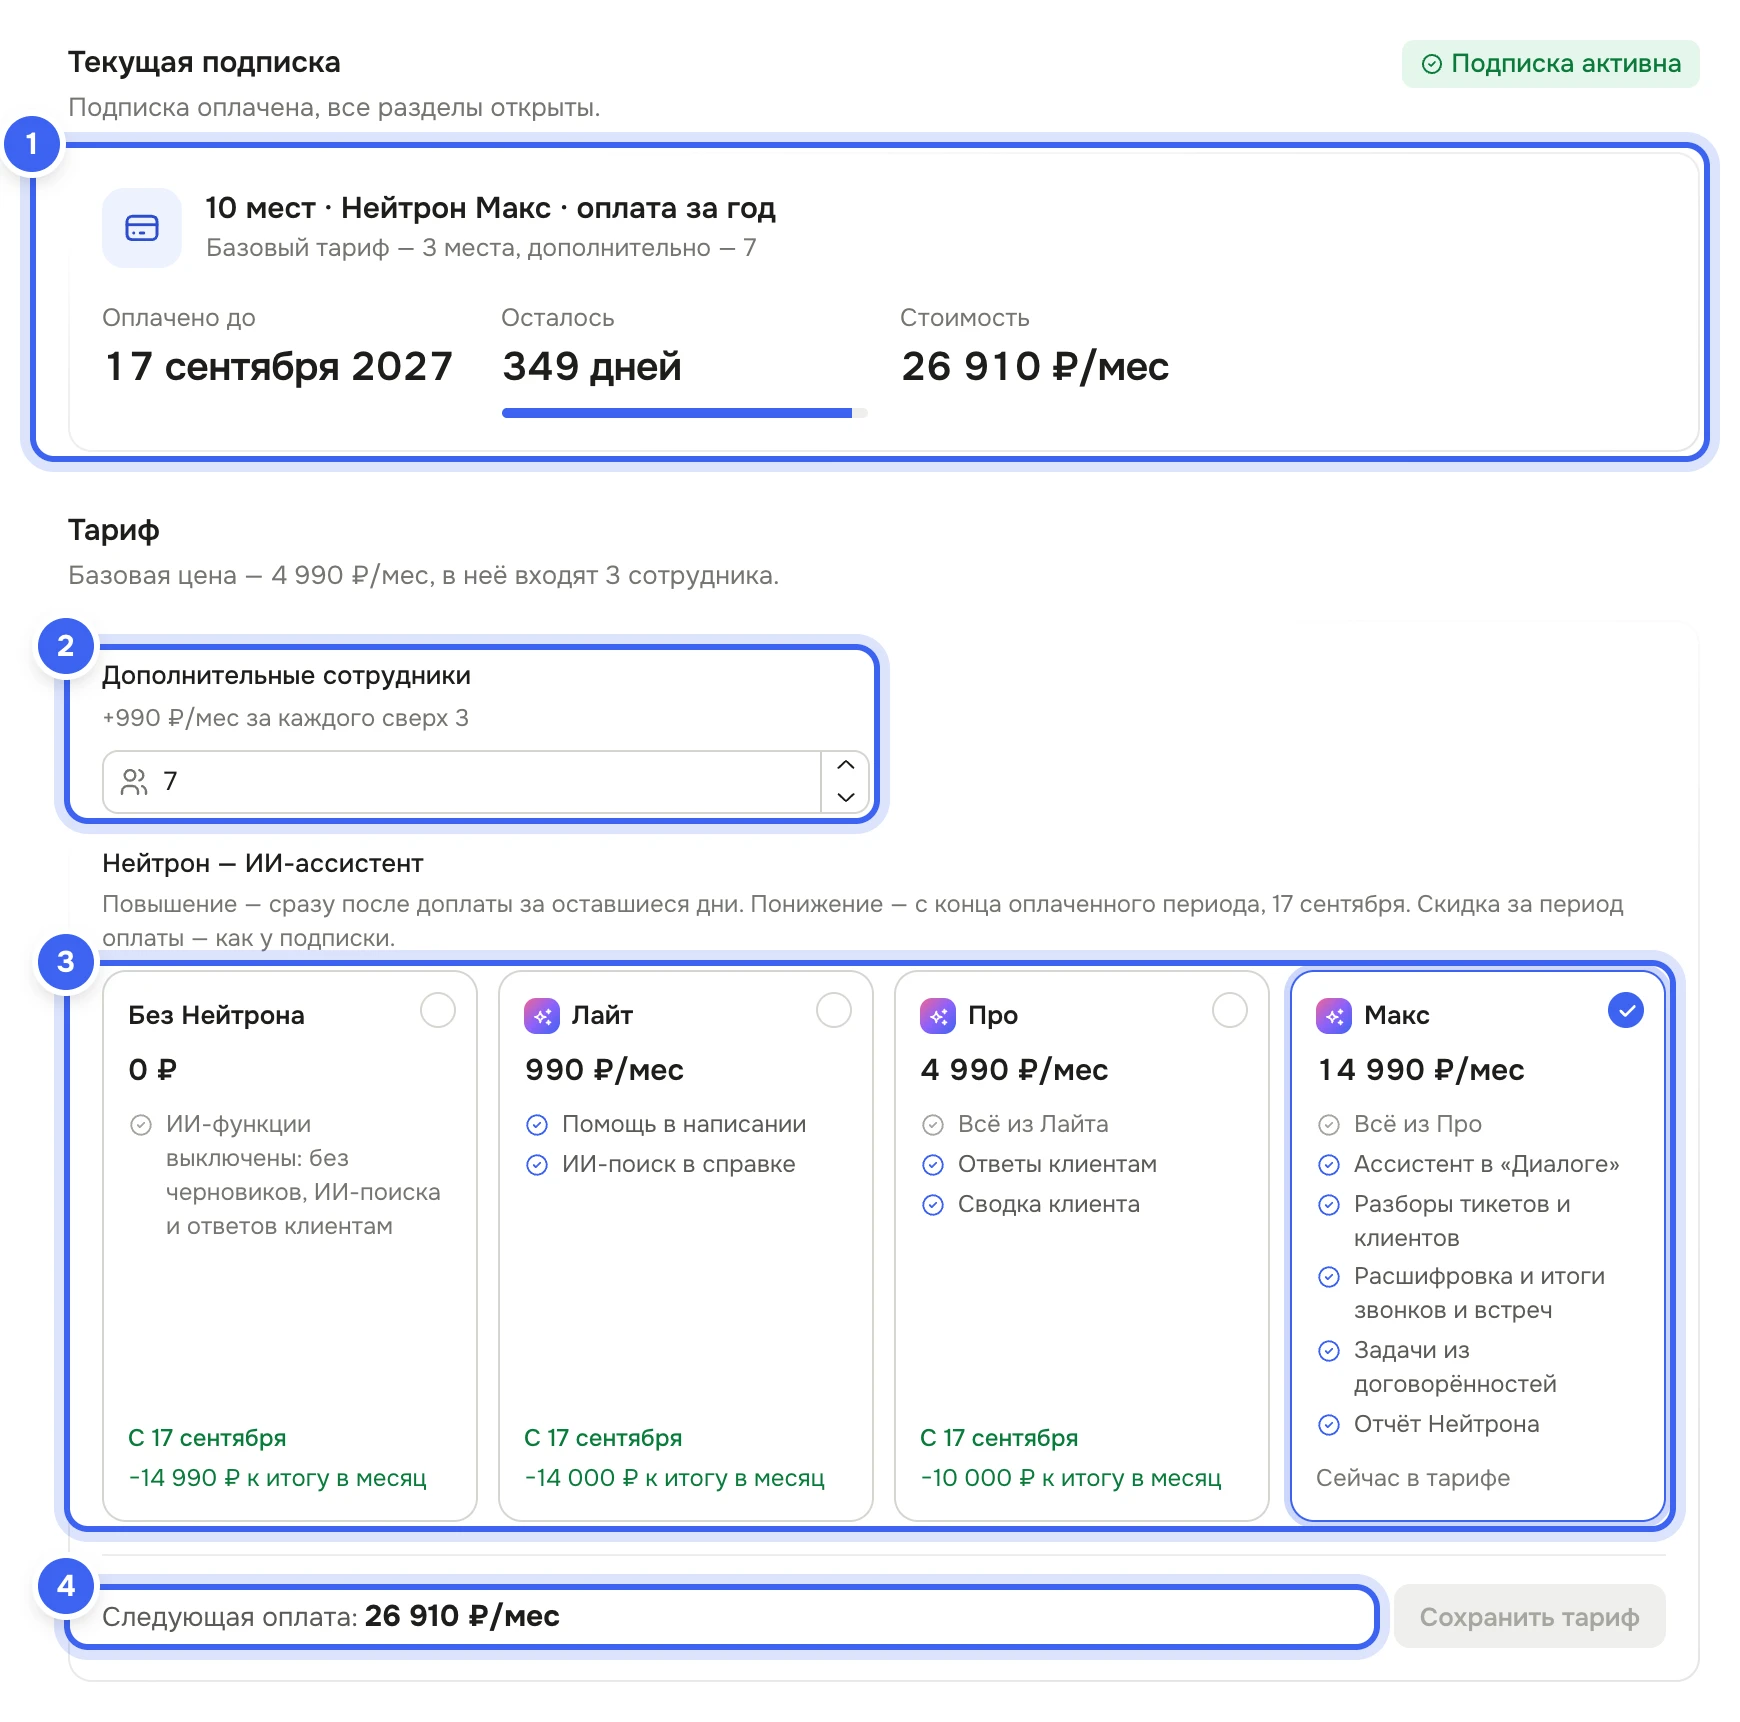Decrease additional employees with down arrow

tap(846, 797)
